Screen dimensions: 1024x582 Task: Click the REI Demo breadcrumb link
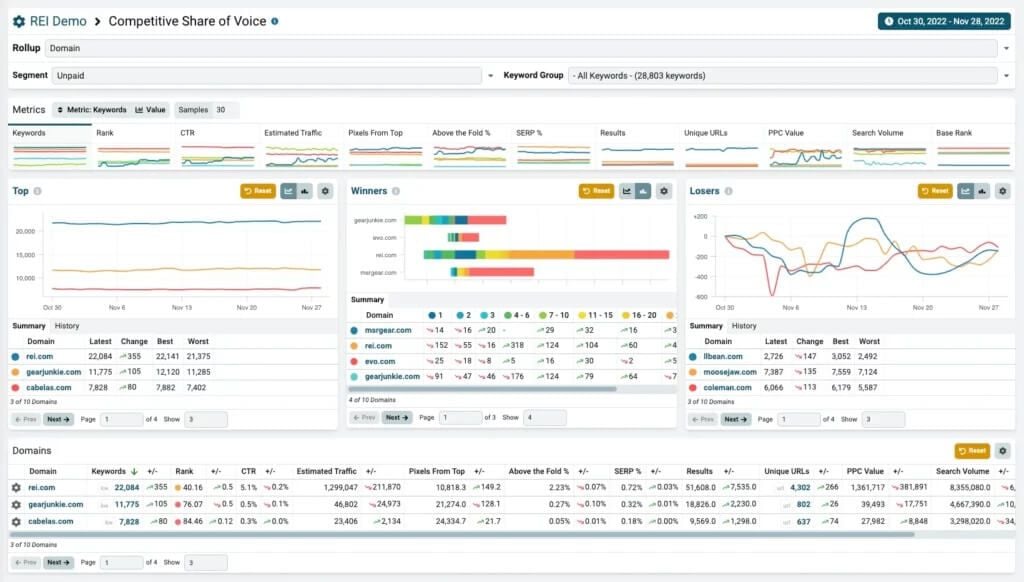coord(58,22)
